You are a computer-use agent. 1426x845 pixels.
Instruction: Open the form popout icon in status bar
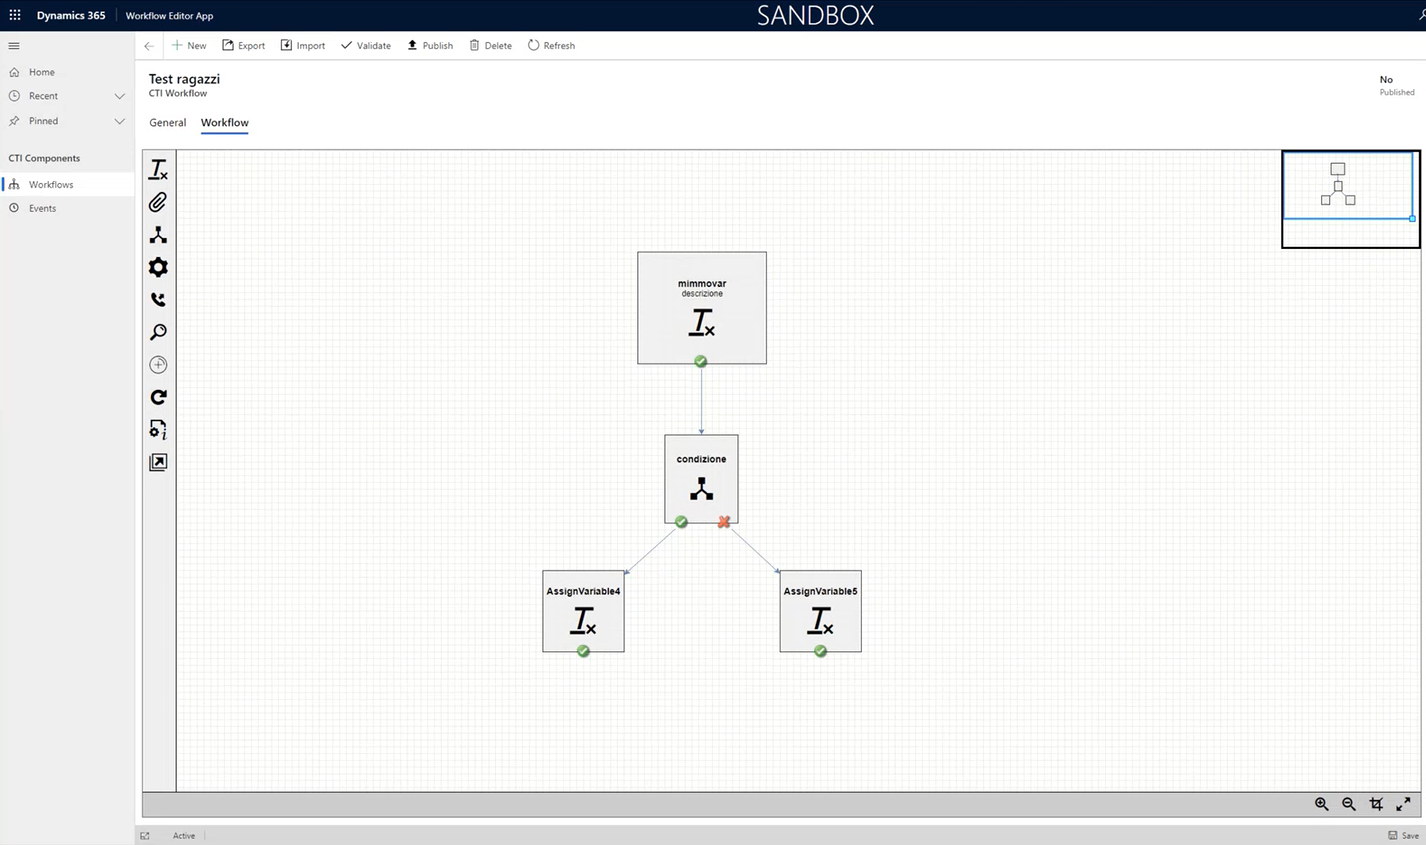145,836
